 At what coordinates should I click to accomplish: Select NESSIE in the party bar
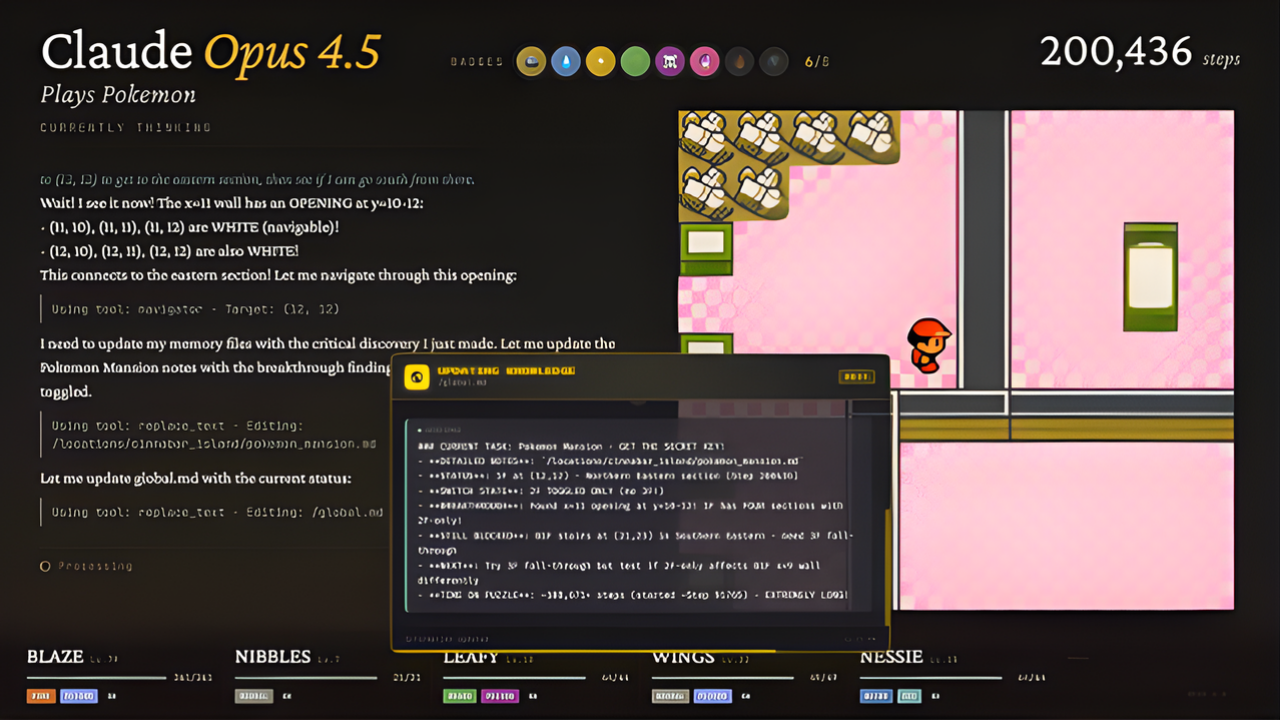click(891, 657)
